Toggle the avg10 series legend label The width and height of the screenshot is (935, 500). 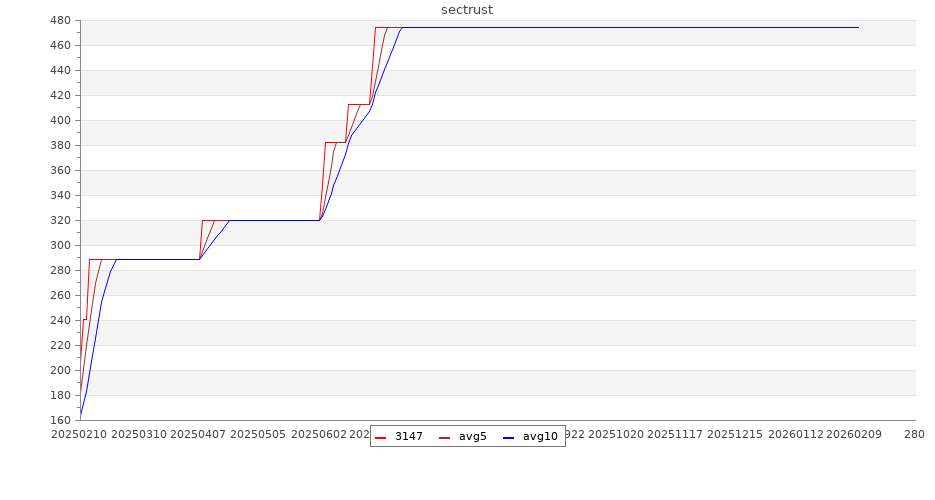[x=540, y=437]
